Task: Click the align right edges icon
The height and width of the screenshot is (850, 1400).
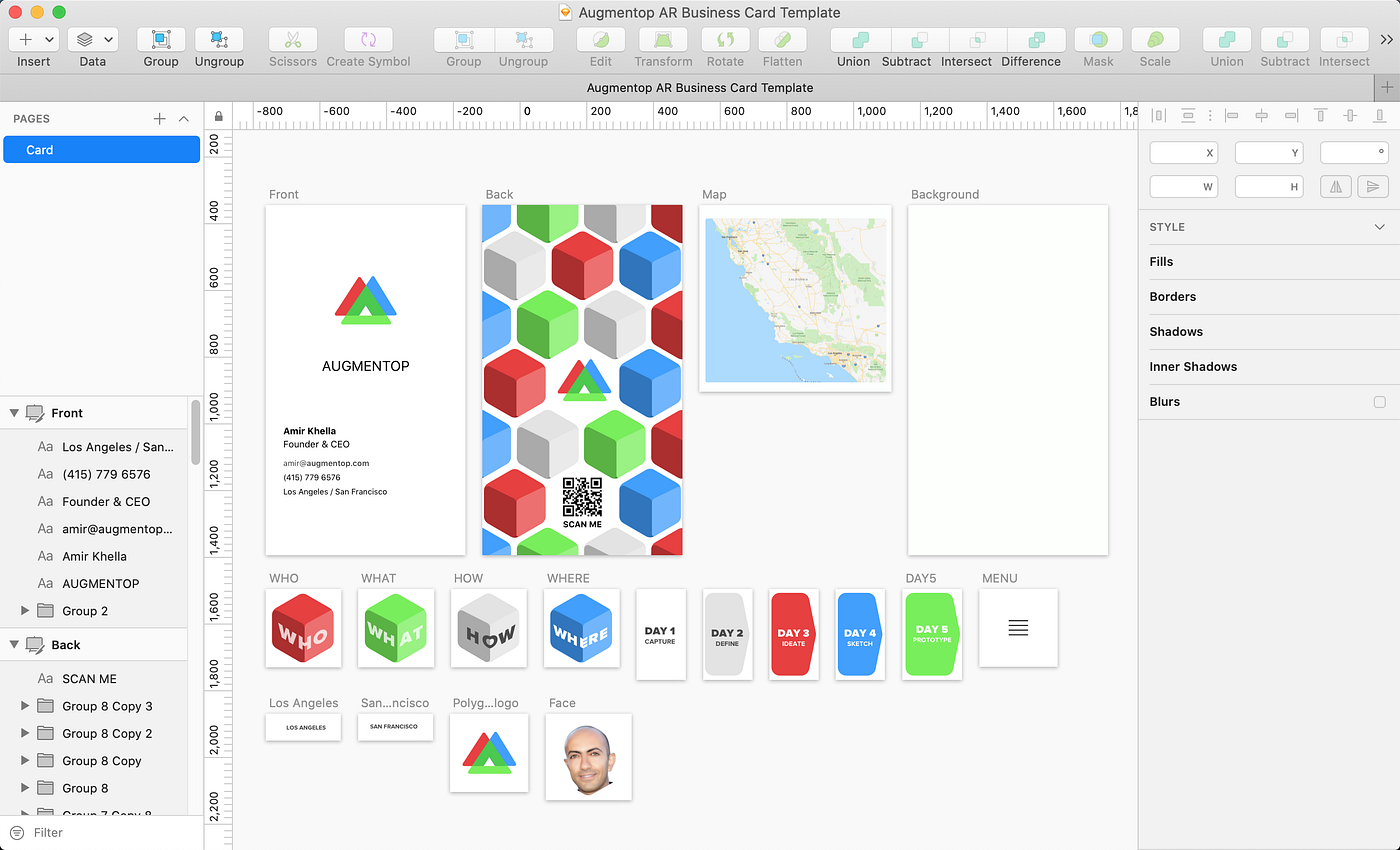Action: click(x=1291, y=116)
